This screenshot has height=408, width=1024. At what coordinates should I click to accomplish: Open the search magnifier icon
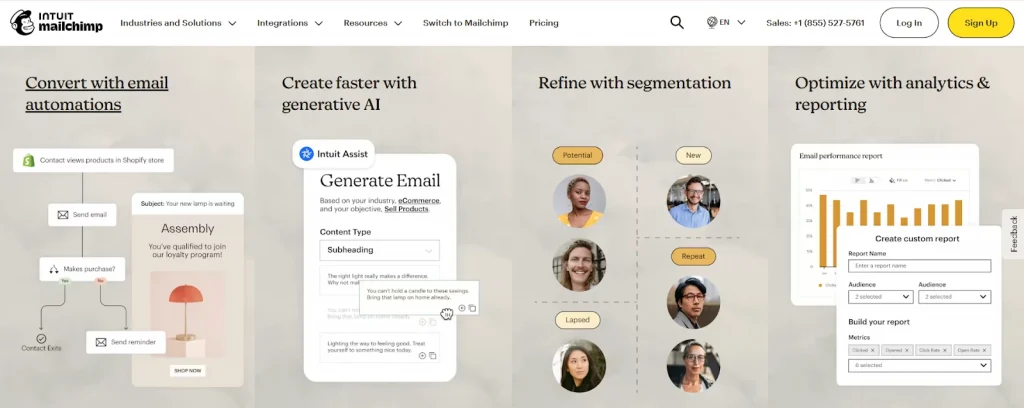pyautogui.click(x=677, y=22)
